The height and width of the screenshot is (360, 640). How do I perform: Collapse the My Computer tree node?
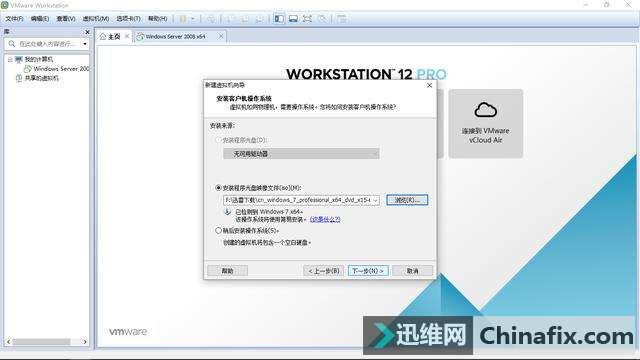tap(10, 60)
